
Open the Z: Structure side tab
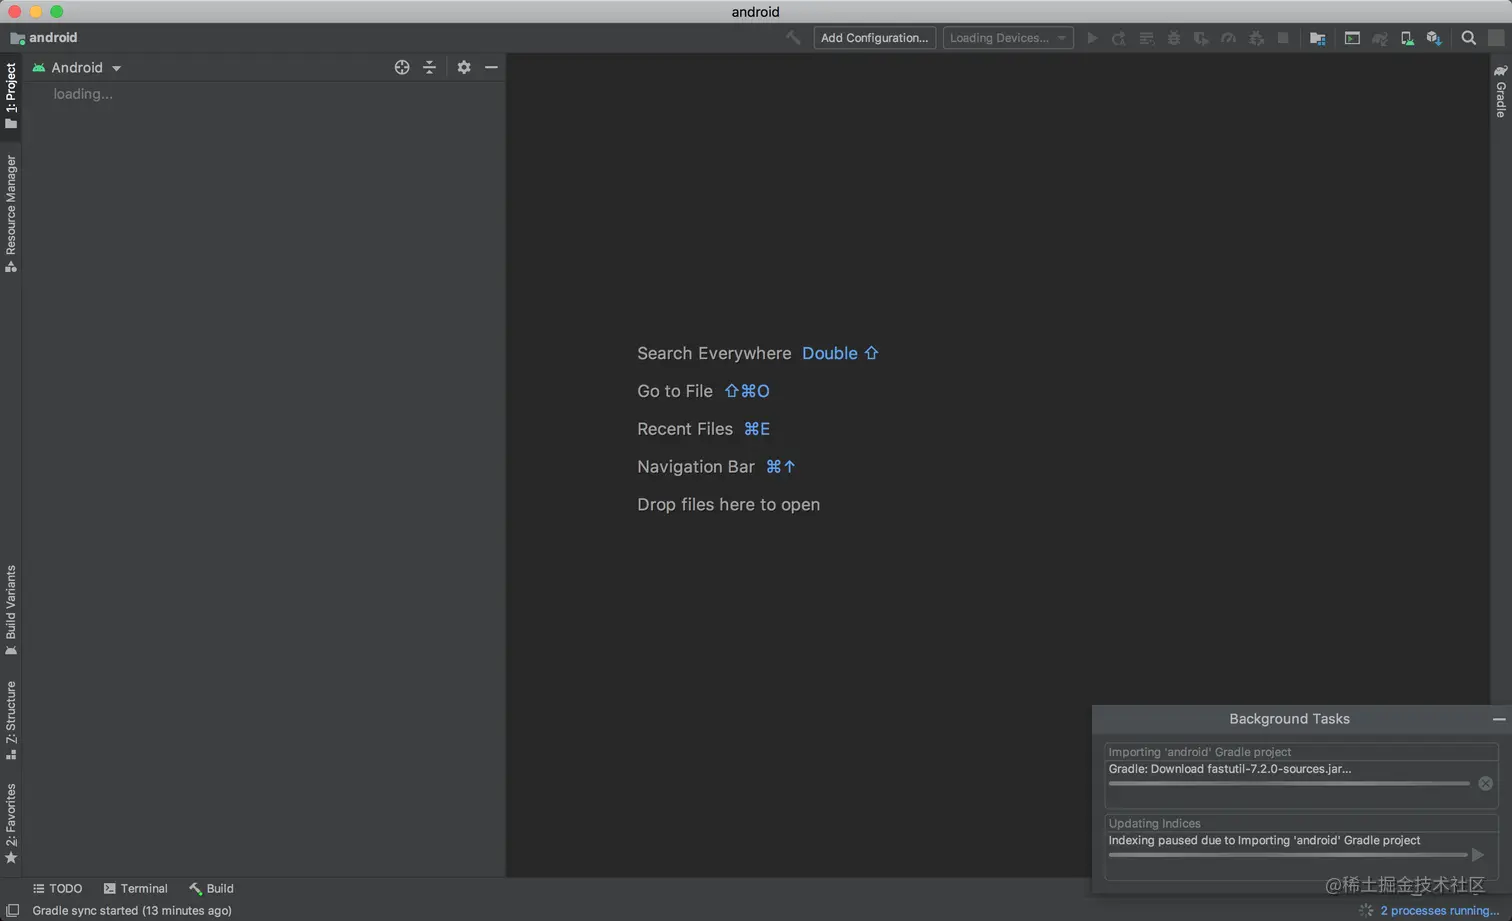(11, 720)
